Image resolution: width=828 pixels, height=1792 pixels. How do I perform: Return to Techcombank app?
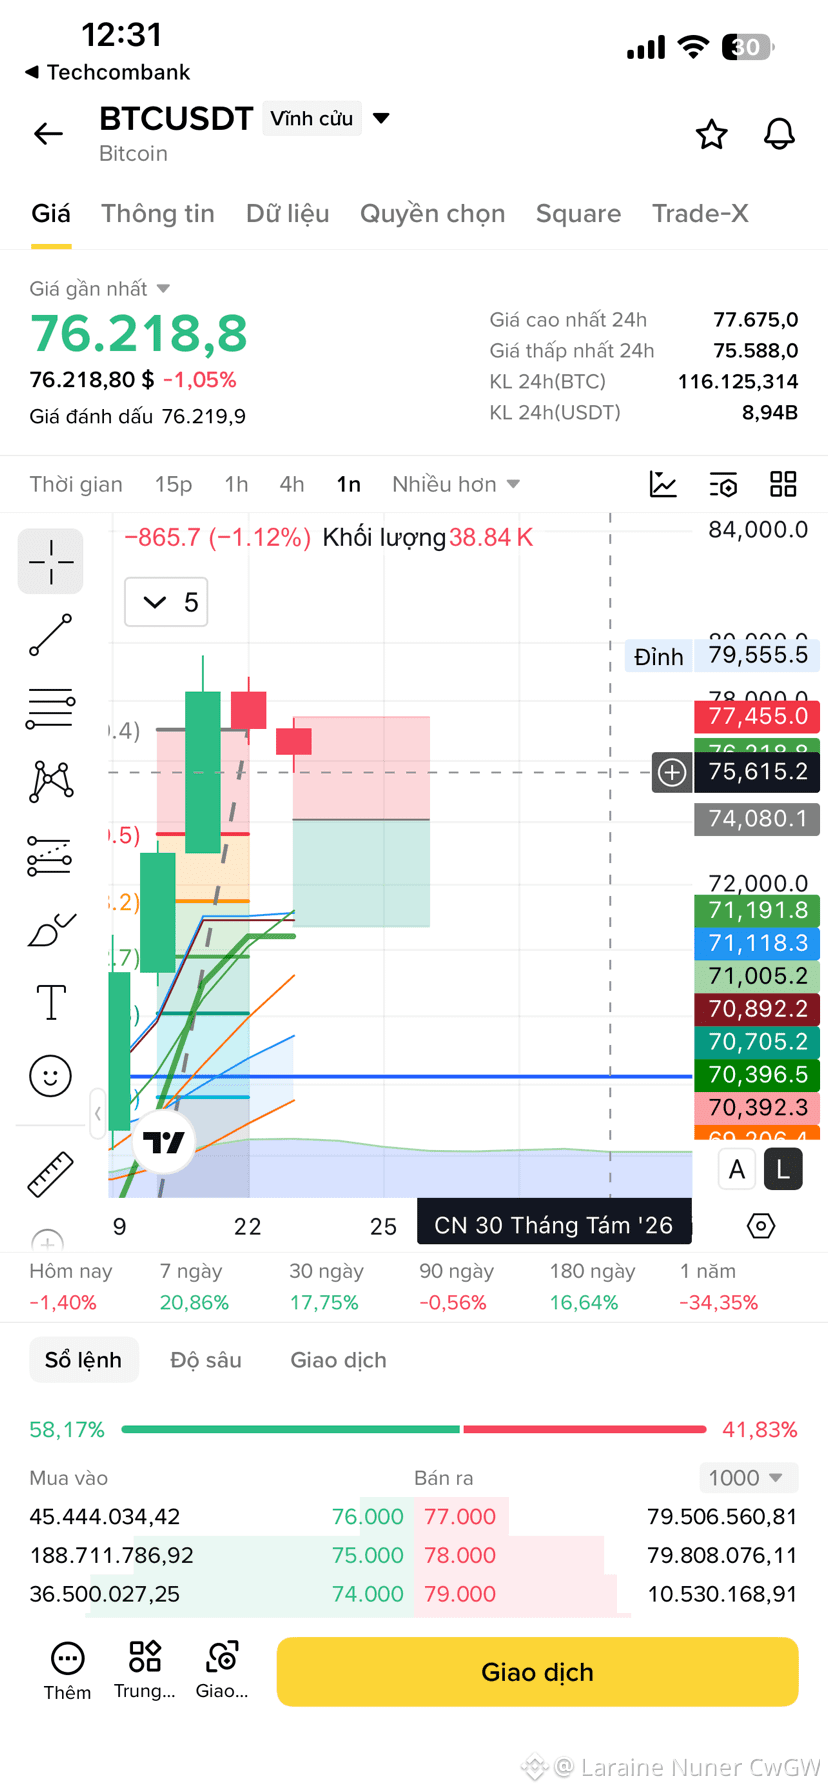[x=107, y=72]
